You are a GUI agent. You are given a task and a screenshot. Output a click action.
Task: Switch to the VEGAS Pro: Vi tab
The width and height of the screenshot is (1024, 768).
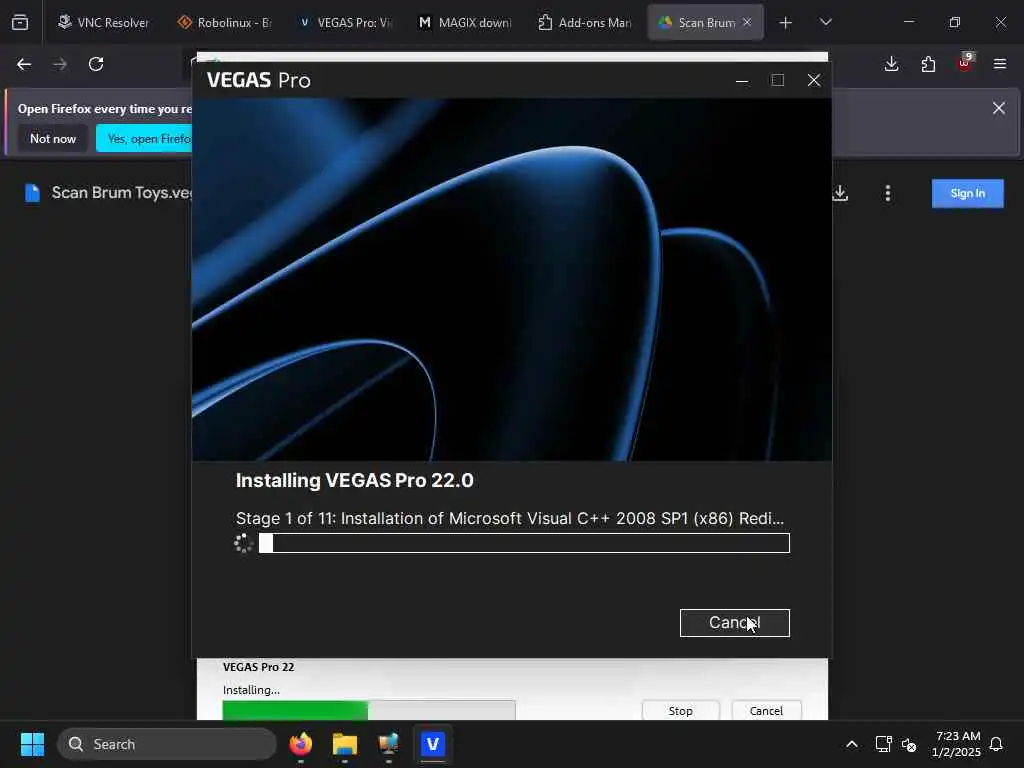click(x=345, y=22)
